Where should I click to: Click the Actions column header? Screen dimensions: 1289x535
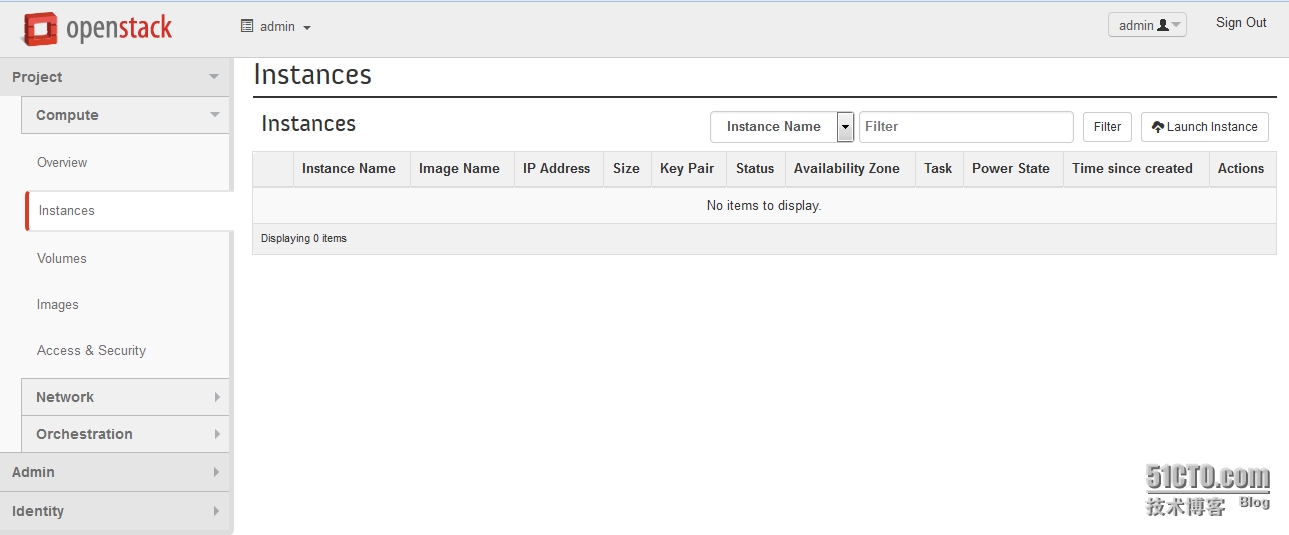tap(1241, 168)
